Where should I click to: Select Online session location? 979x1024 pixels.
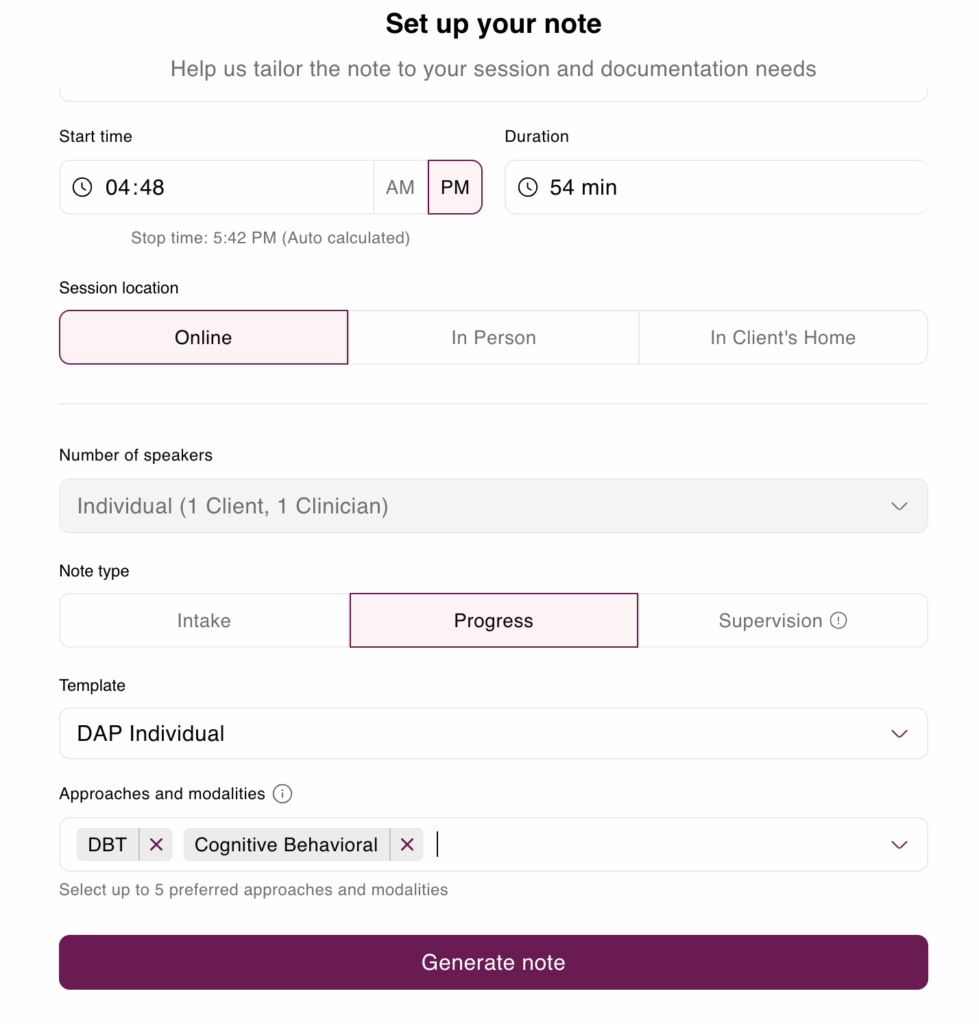tap(203, 338)
